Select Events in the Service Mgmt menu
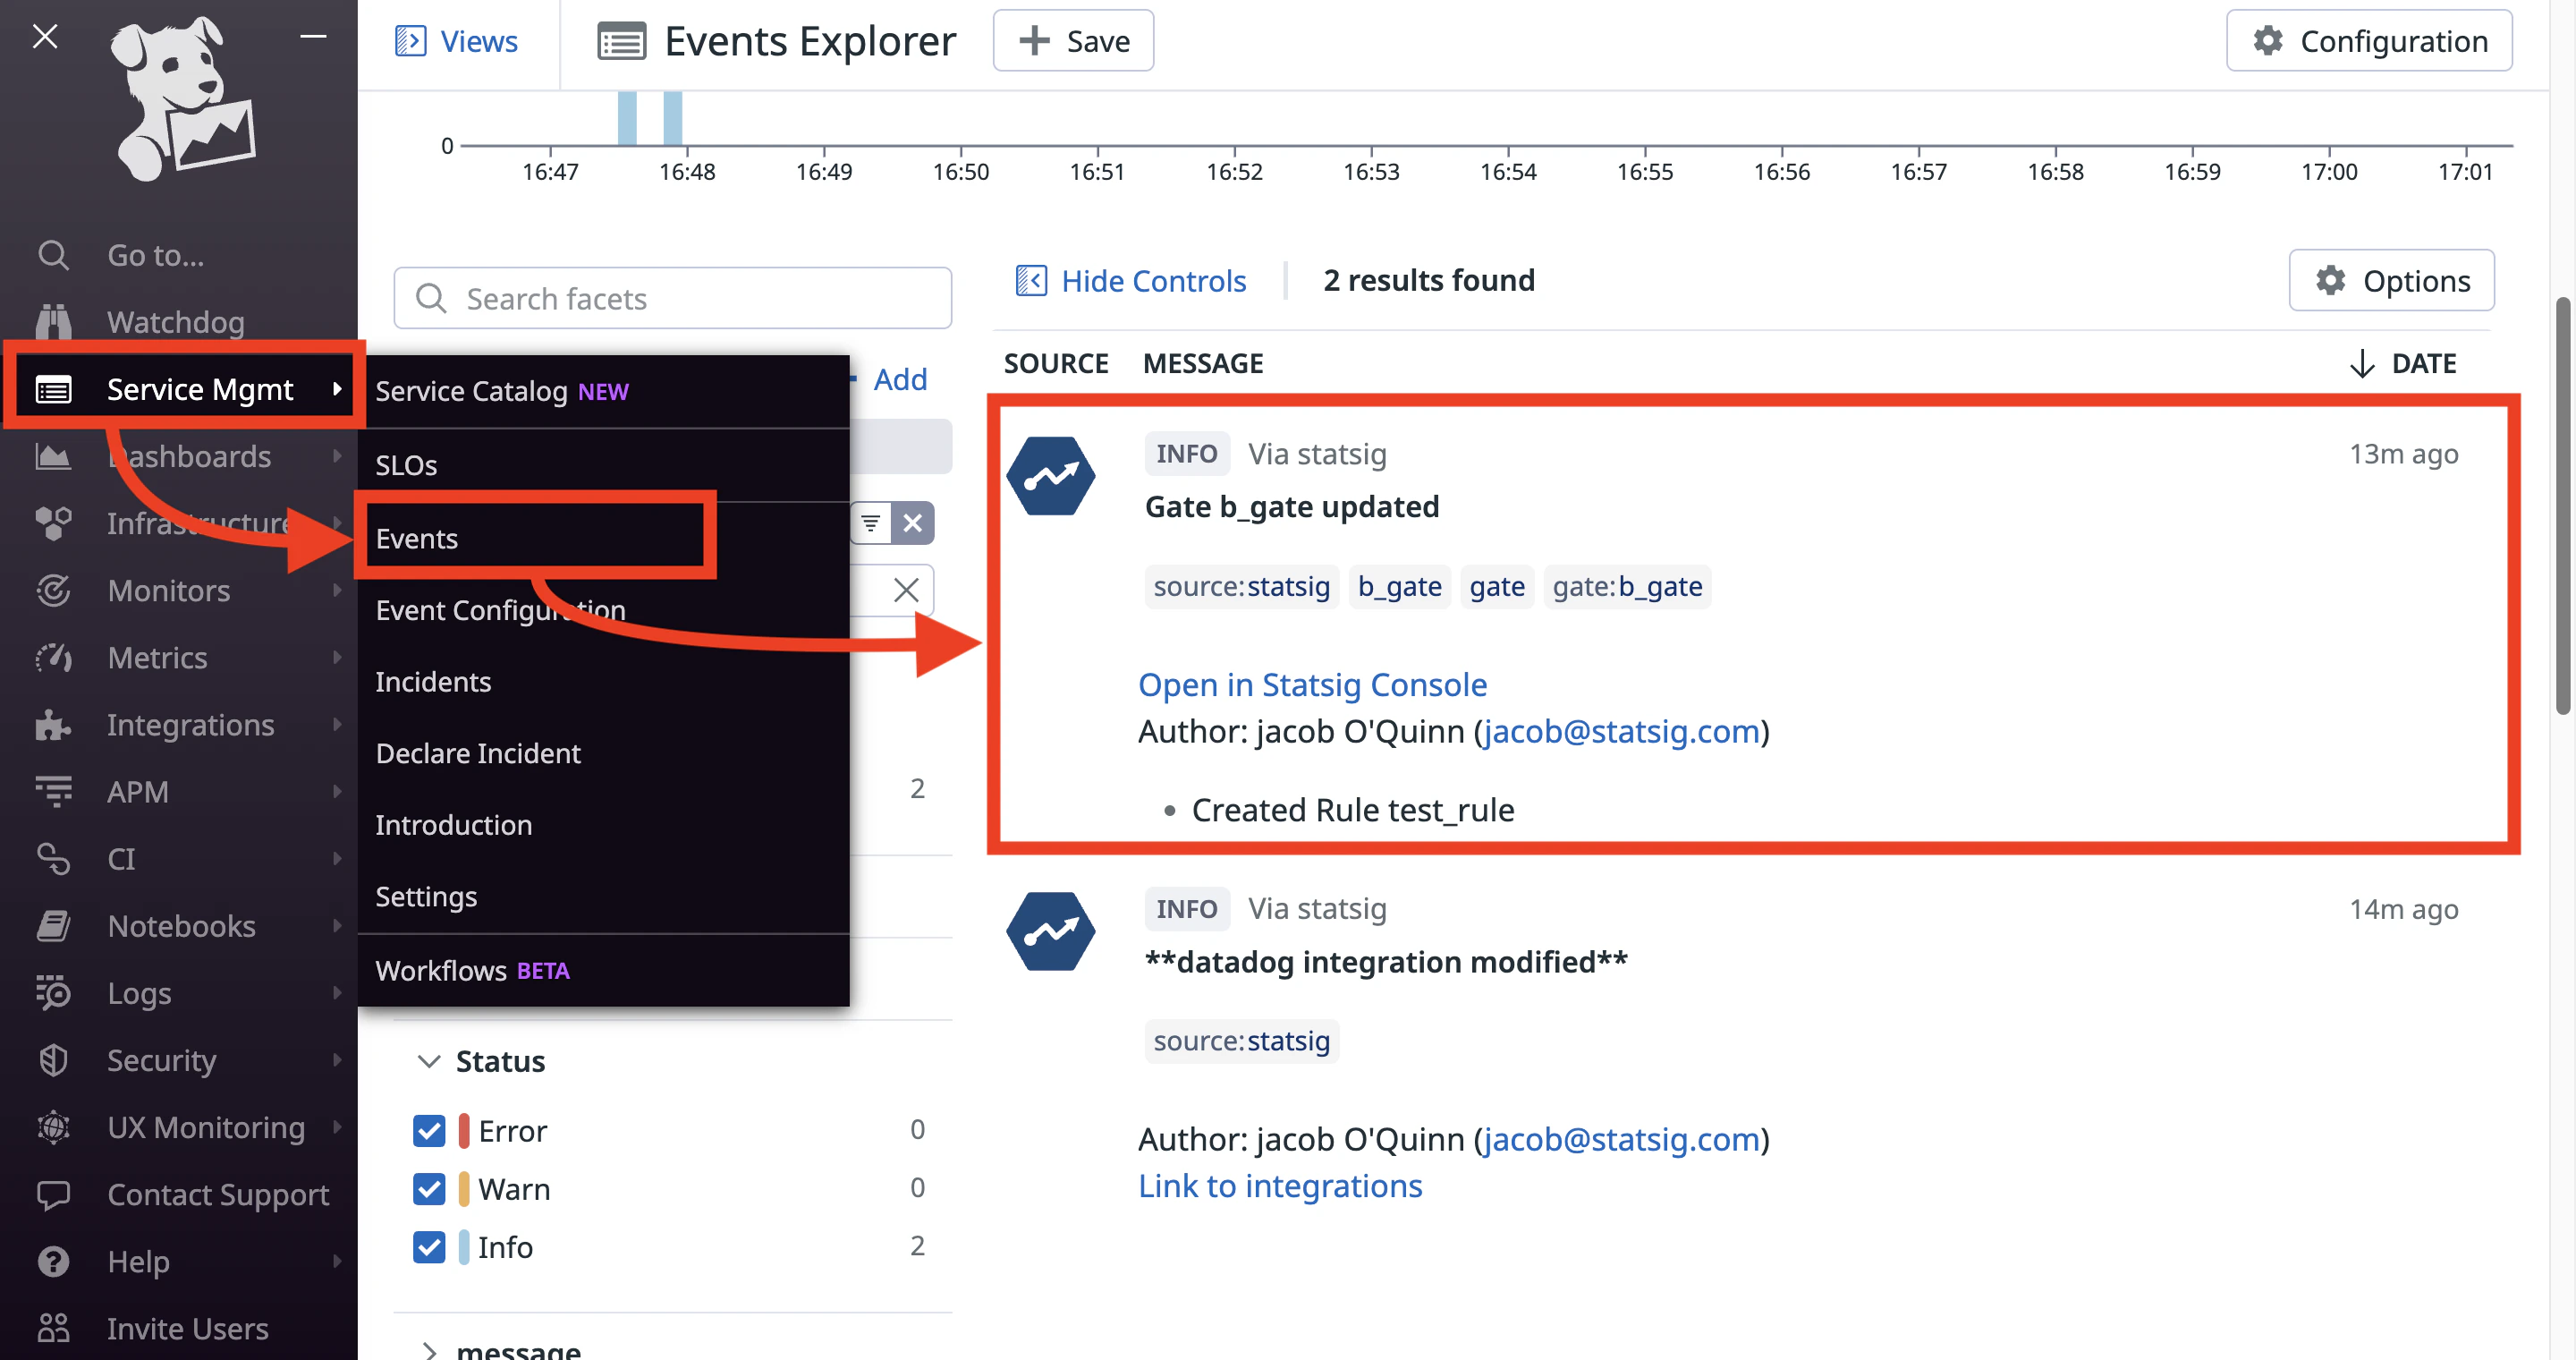2576x1360 pixels. [x=417, y=538]
